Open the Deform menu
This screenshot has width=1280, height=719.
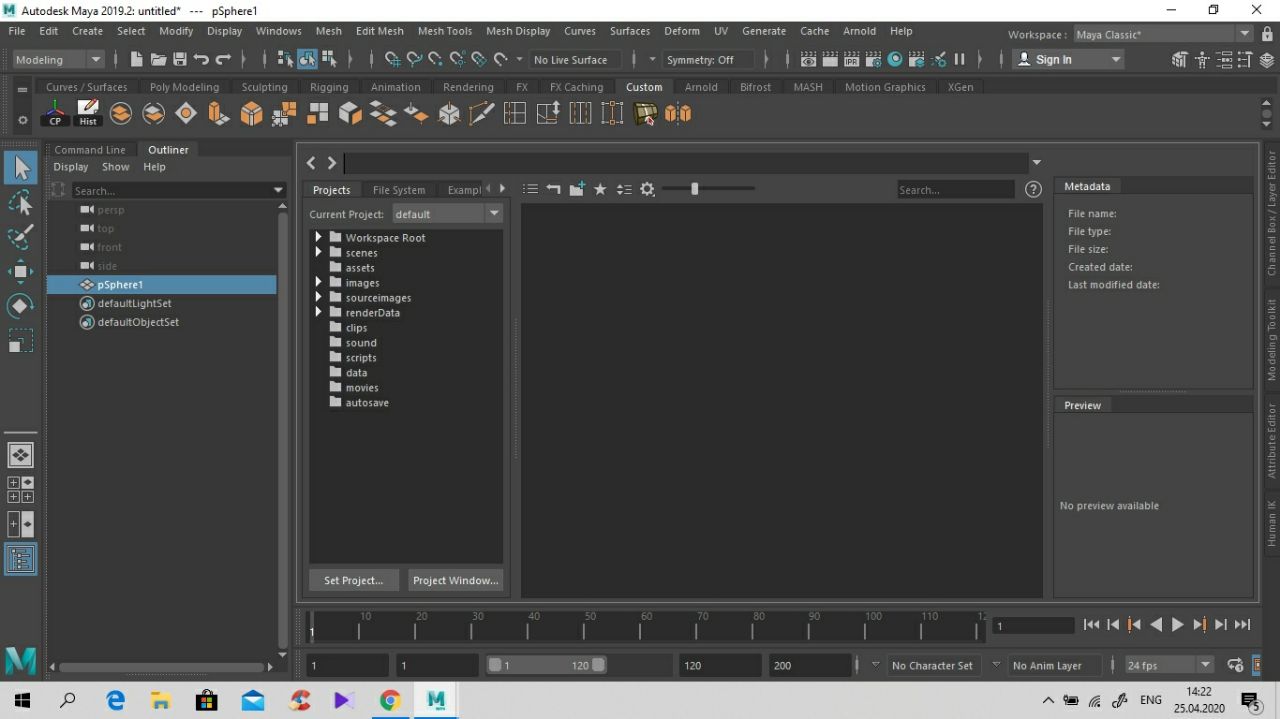click(x=682, y=31)
